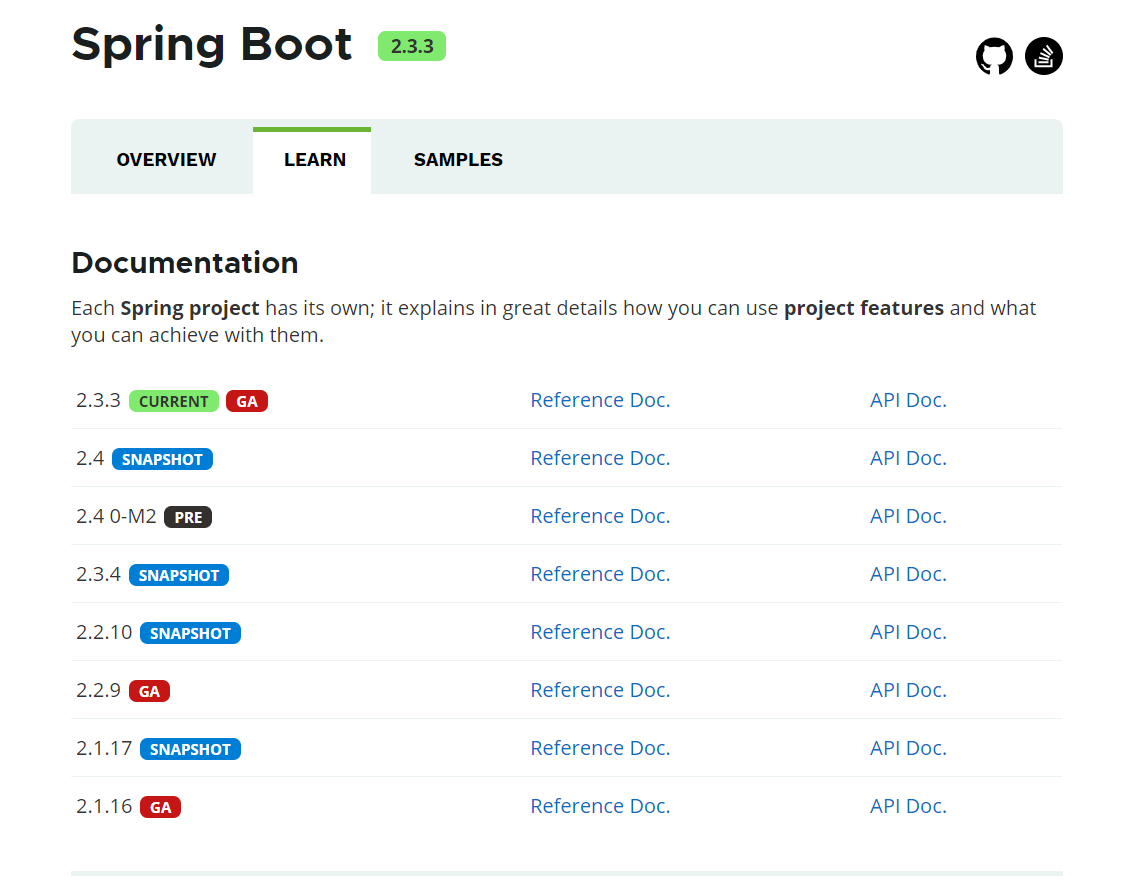Click version number 2.1.17 text

click(104, 748)
